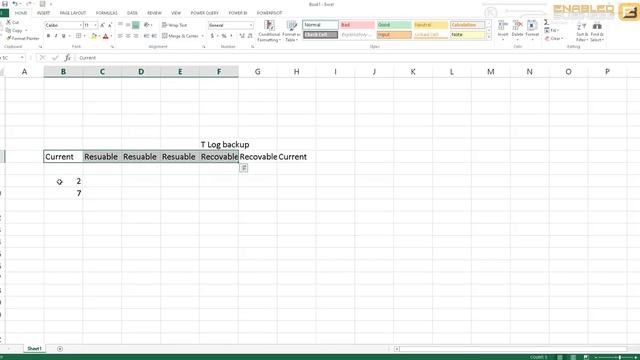Activate the Format Painter

[23, 38]
